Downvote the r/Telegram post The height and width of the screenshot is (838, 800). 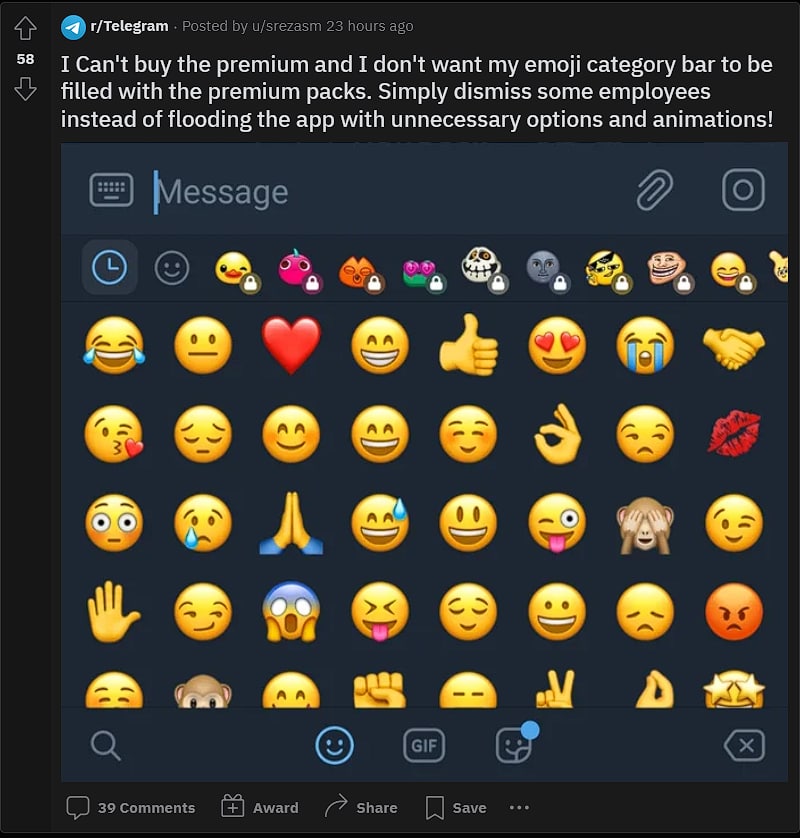[25, 89]
